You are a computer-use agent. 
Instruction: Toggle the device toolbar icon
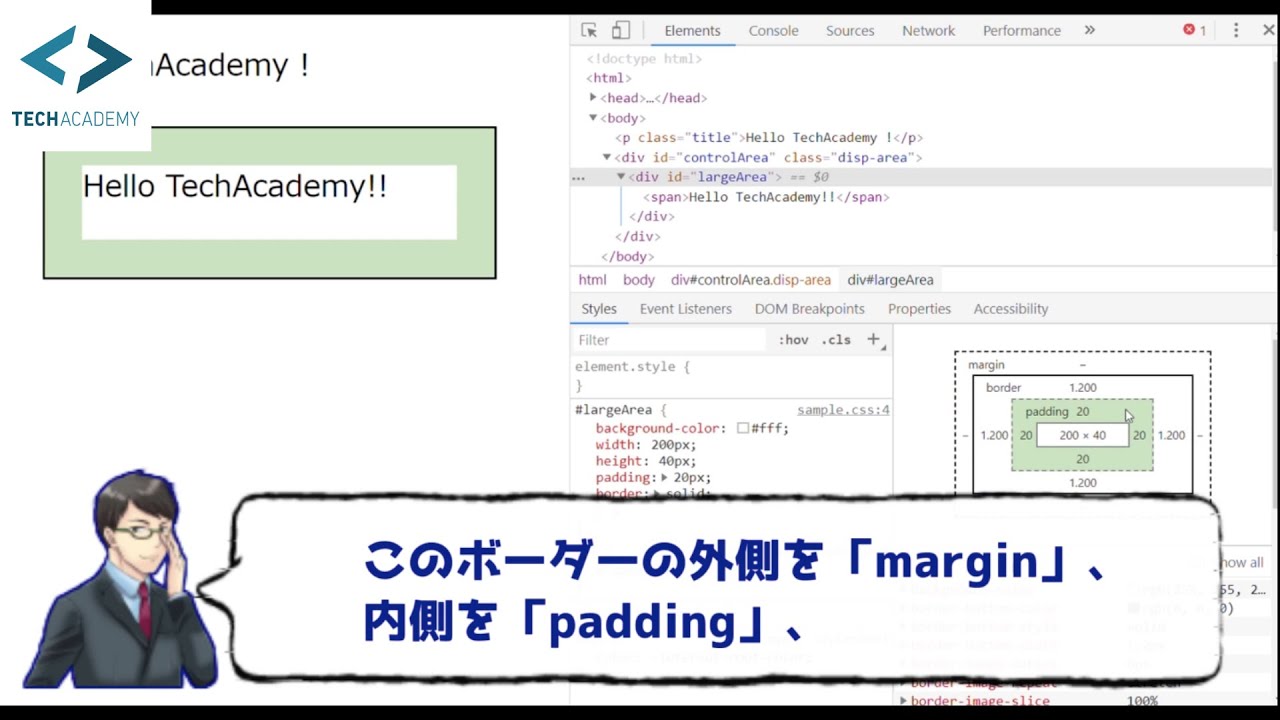click(x=620, y=30)
